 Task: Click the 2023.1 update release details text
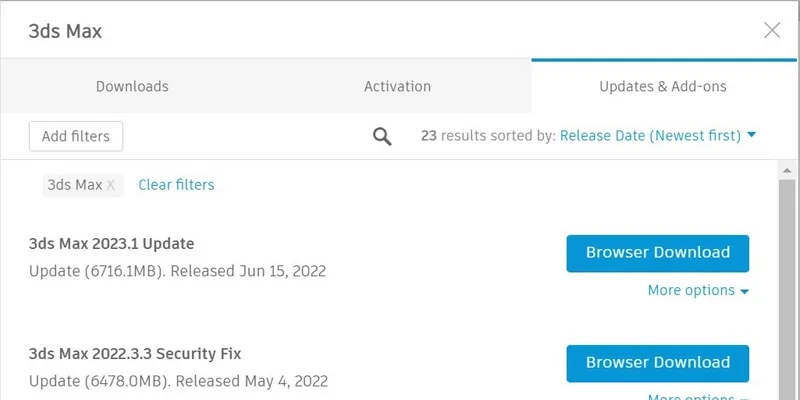point(177,271)
